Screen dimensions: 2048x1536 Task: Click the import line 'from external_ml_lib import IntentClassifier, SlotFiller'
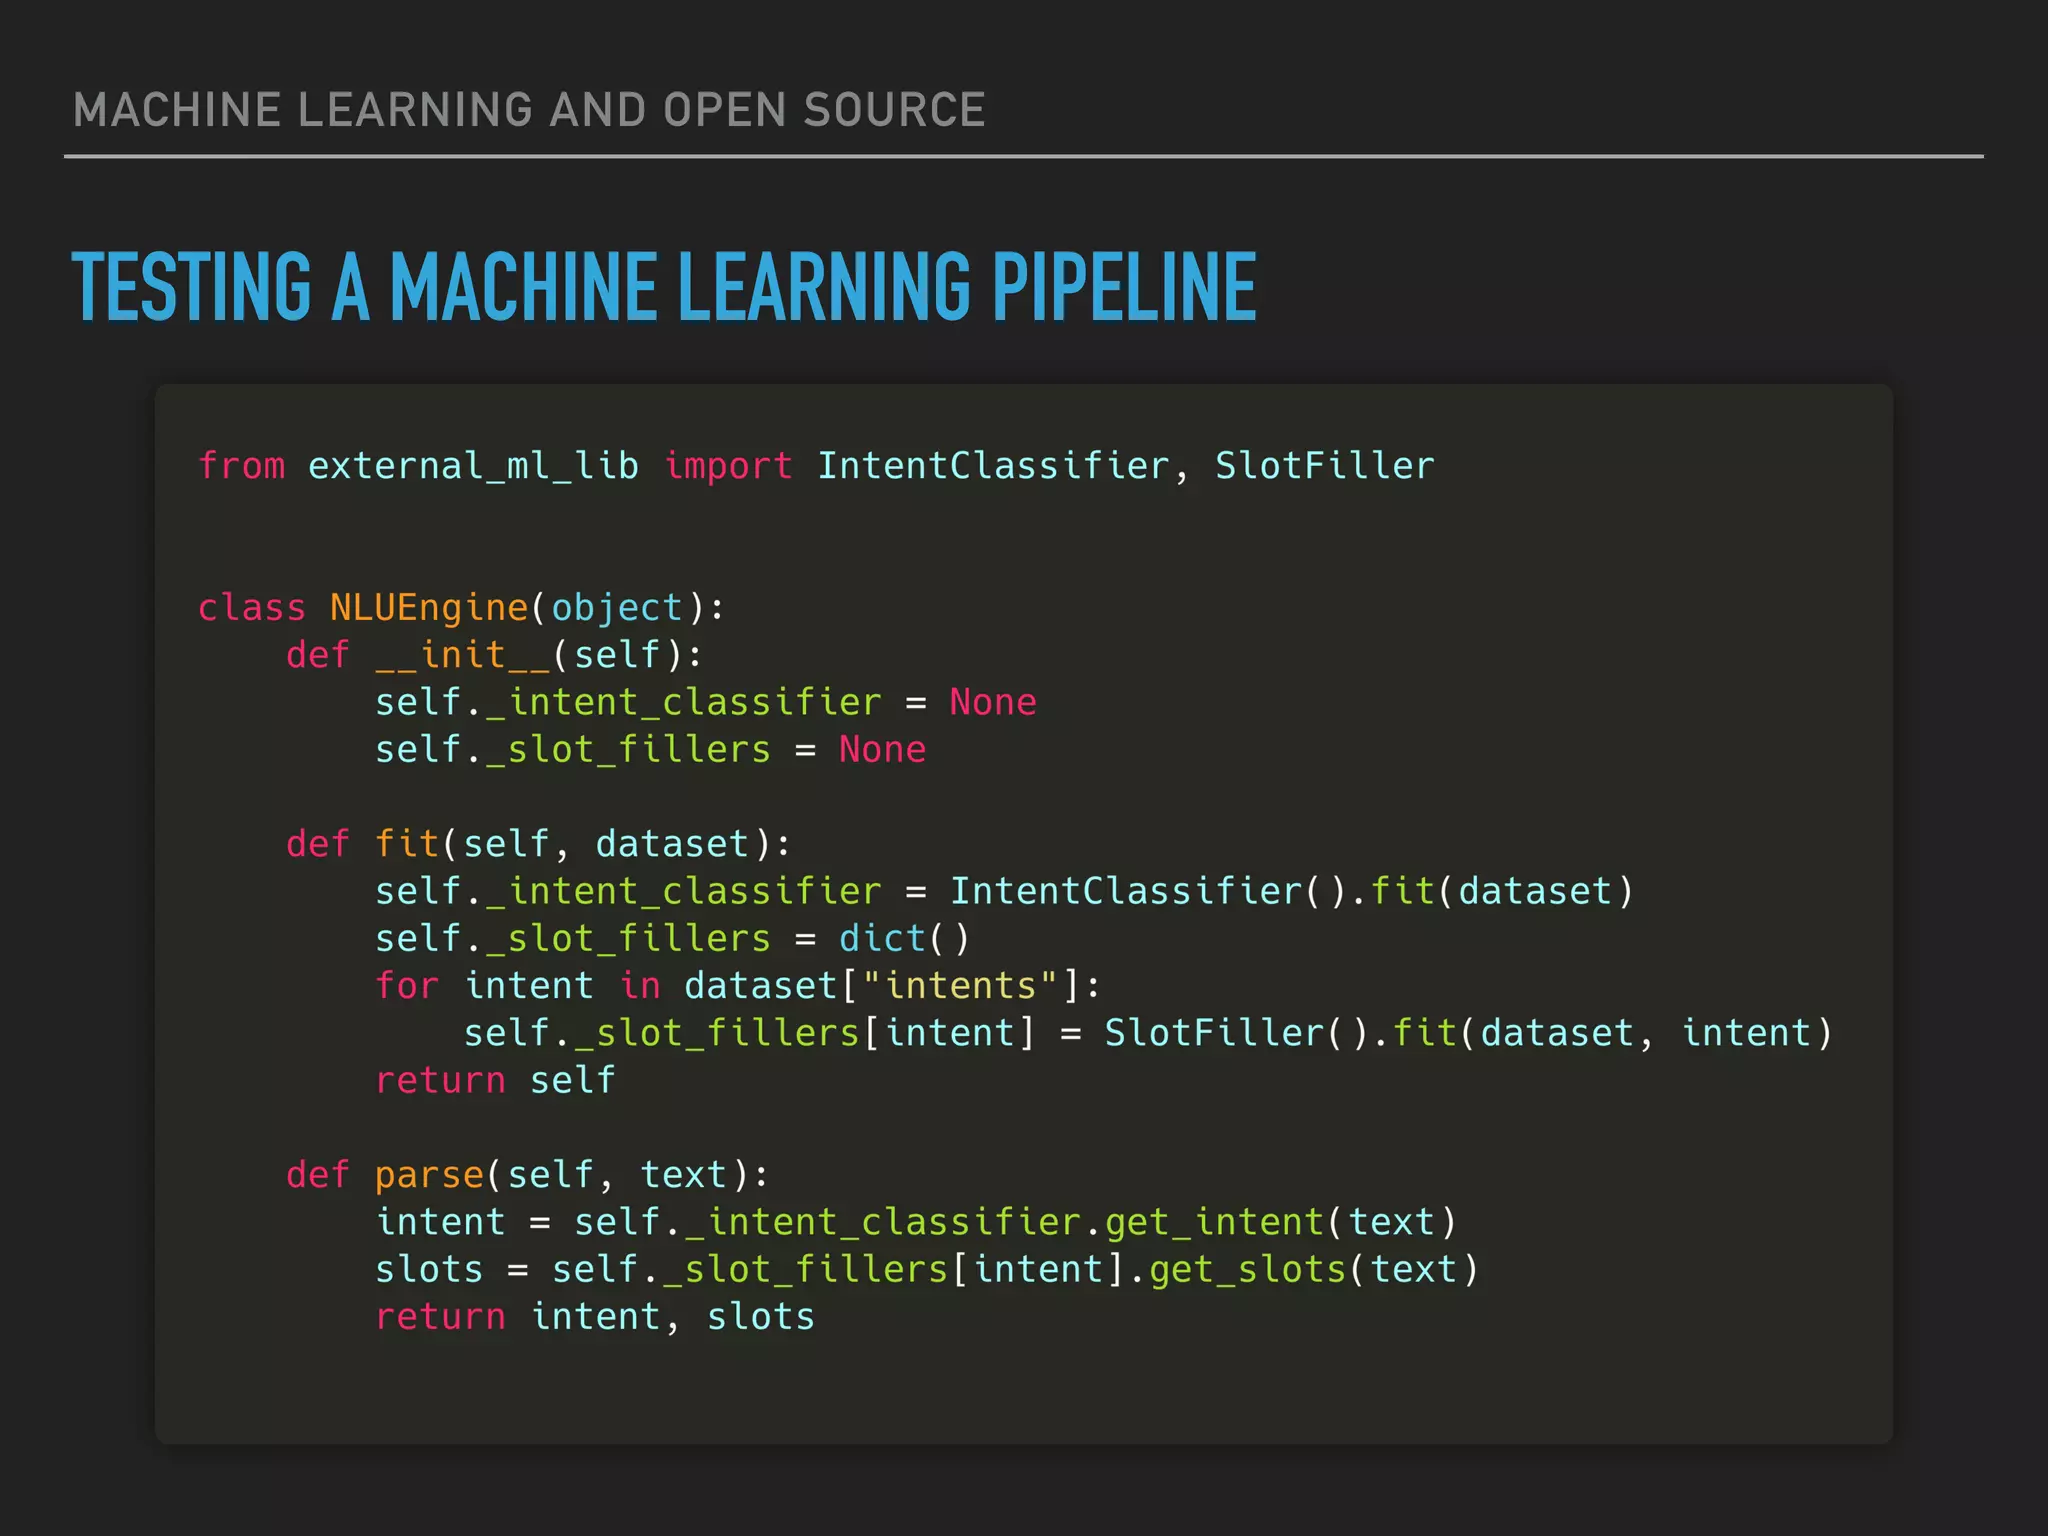[816, 466]
